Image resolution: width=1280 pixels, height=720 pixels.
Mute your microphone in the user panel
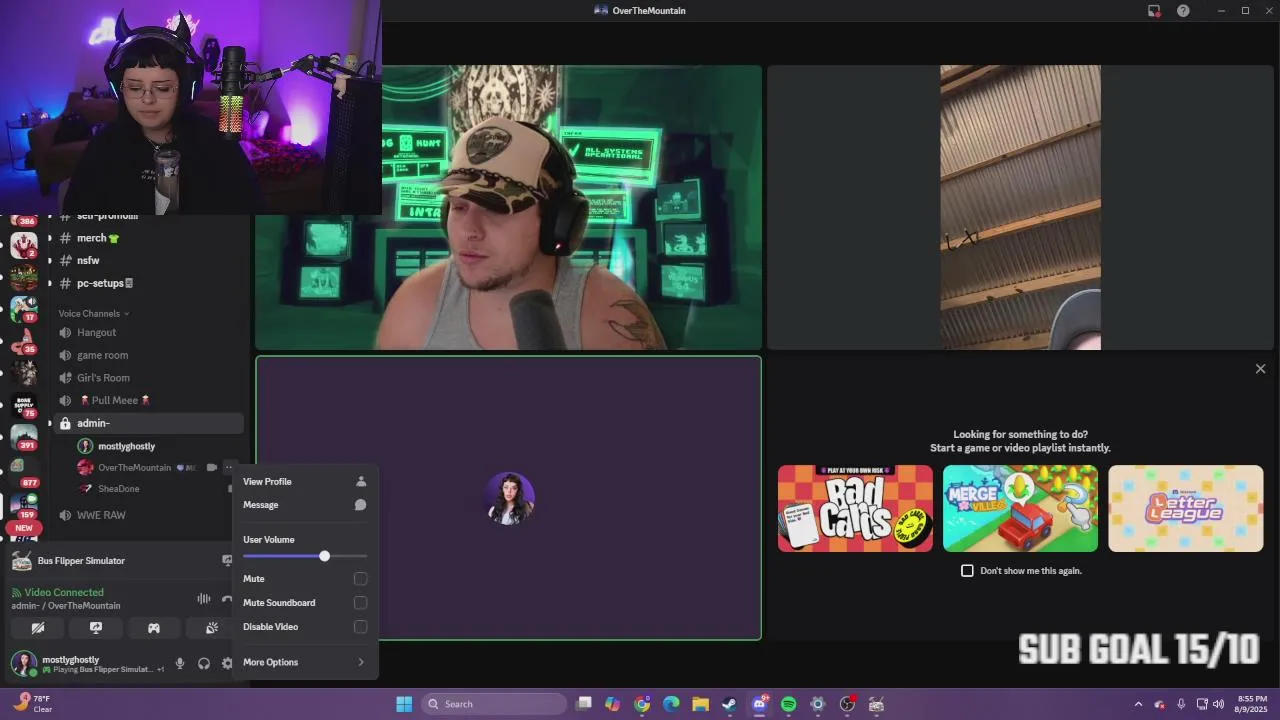pos(180,663)
